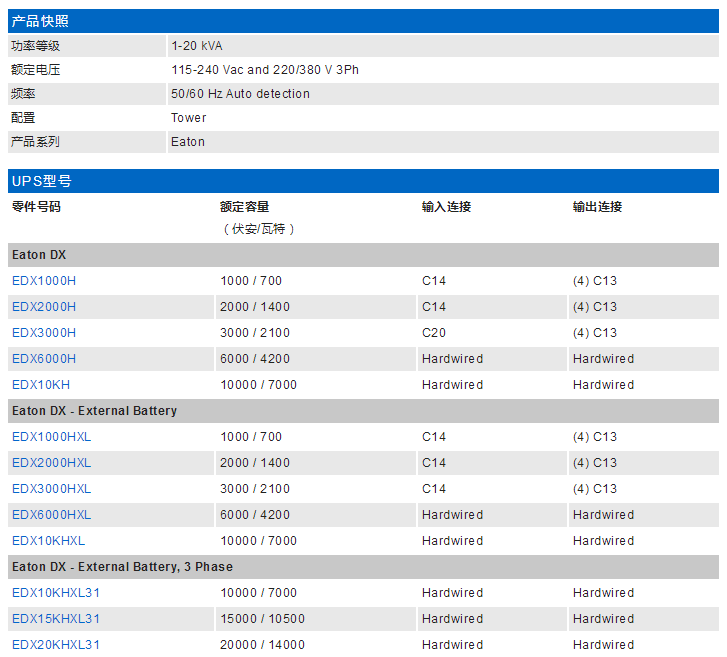727x657 pixels.
Task: Click the EDX3000H model link
Action: (x=44, y=333)
